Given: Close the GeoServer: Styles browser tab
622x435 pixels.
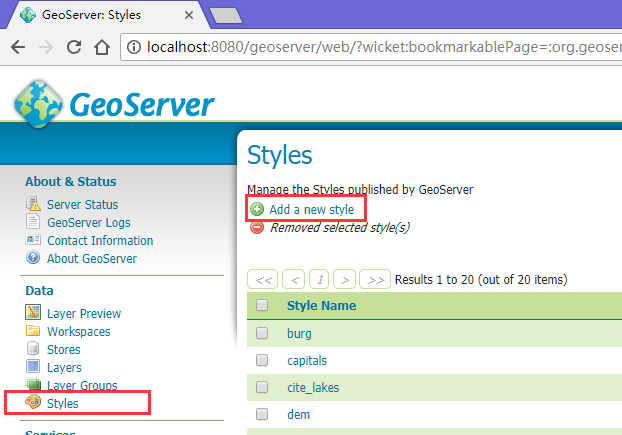Looking at the screenshot, I should (189, 15).
